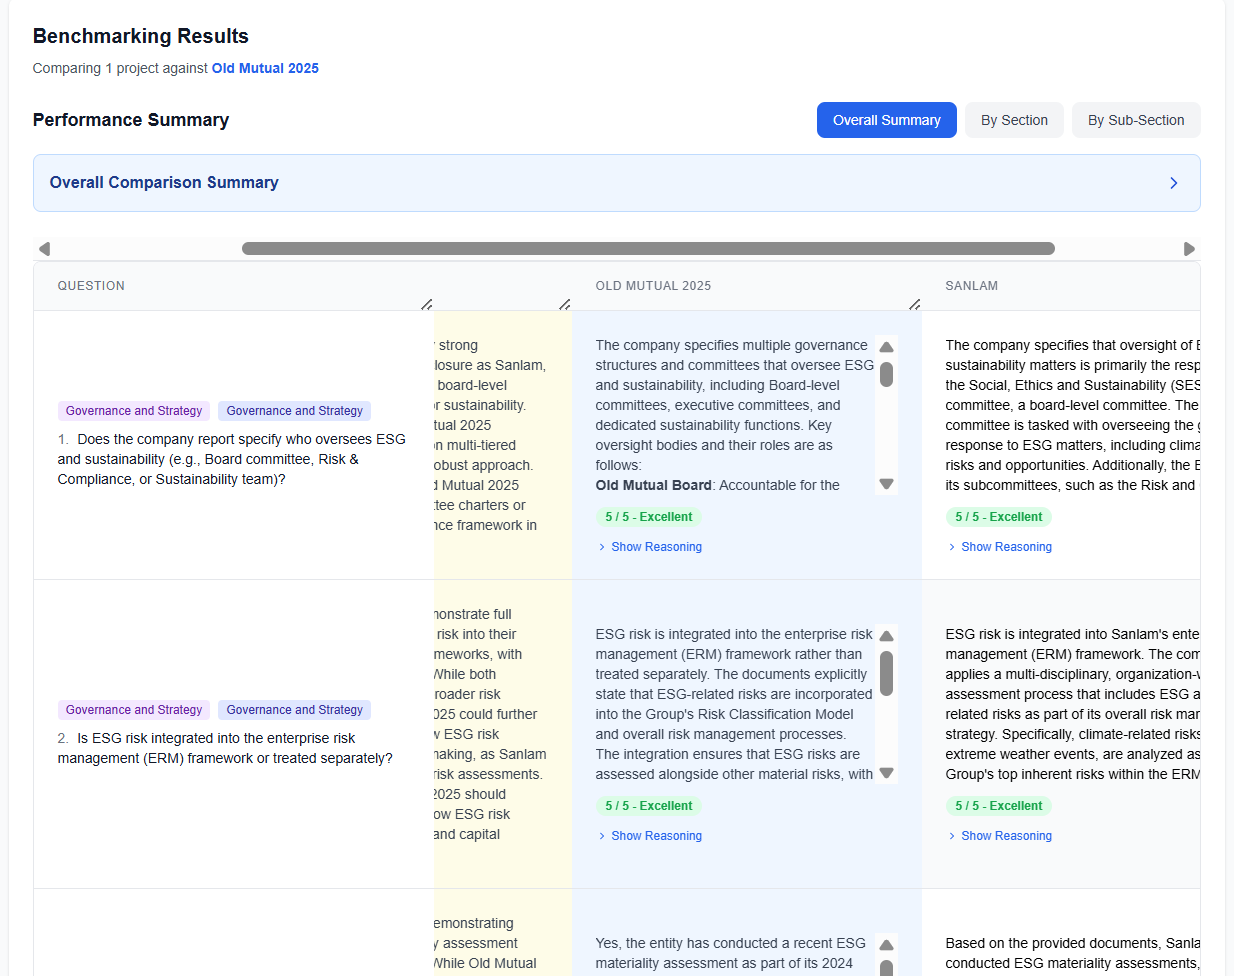Click the right arrow of horizontal scrollbar
The width and height of the screenshot is (1234, 976).
[x=1189, y=249]
